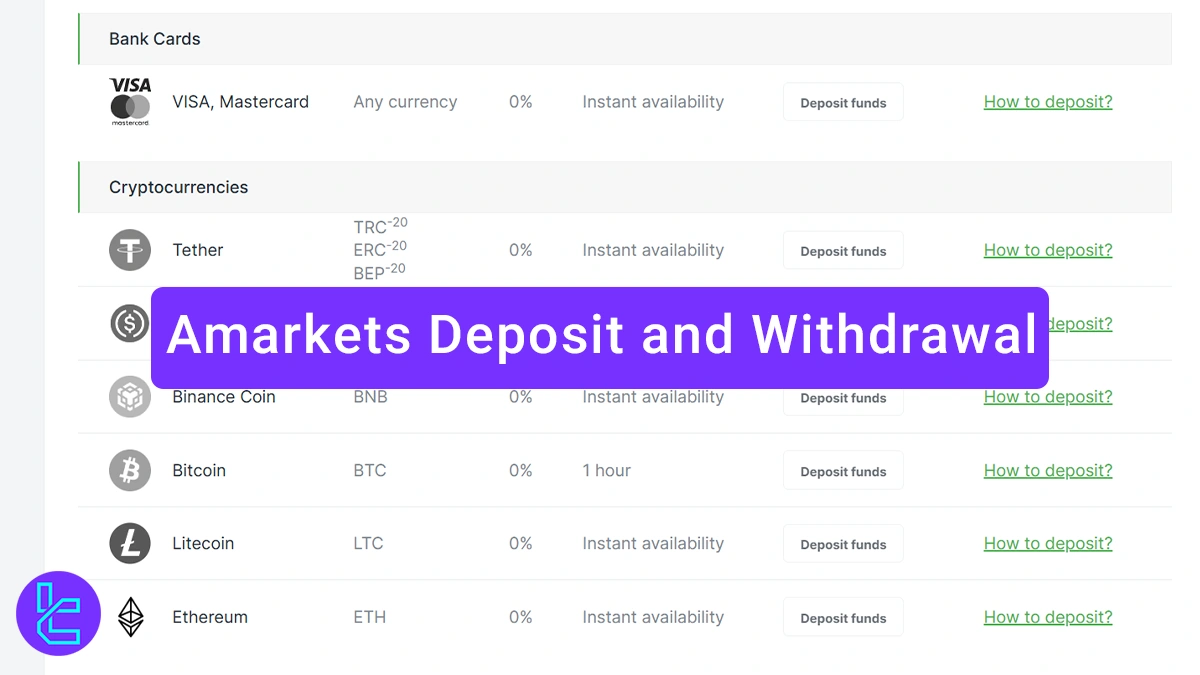
Task: Click the Litecoin currency icon
Action: (130, 543)
